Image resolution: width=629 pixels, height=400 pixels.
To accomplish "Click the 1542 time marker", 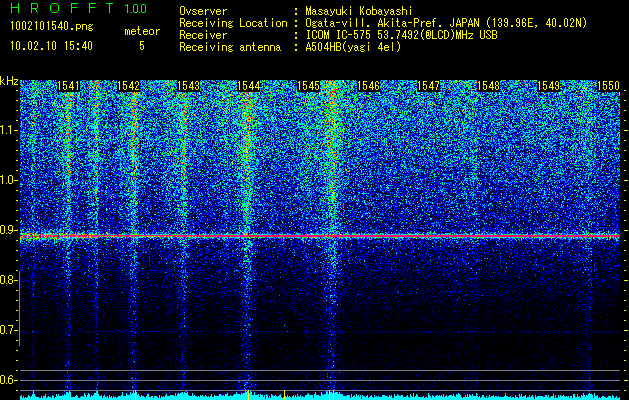I will 128,86.
